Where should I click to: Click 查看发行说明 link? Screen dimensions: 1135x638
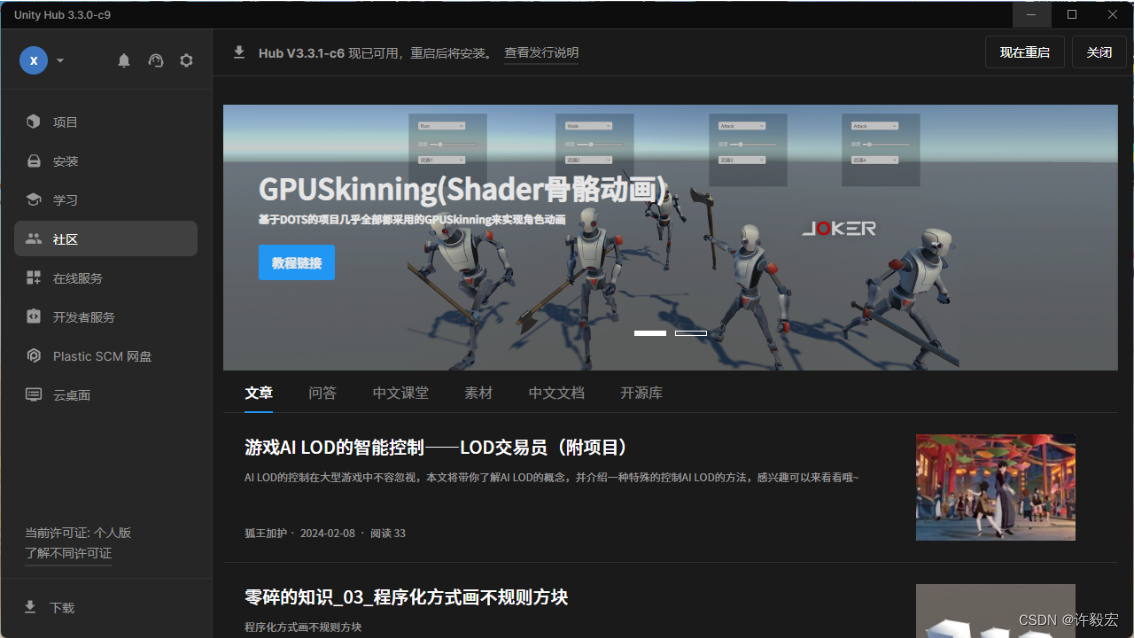[541, 52]
